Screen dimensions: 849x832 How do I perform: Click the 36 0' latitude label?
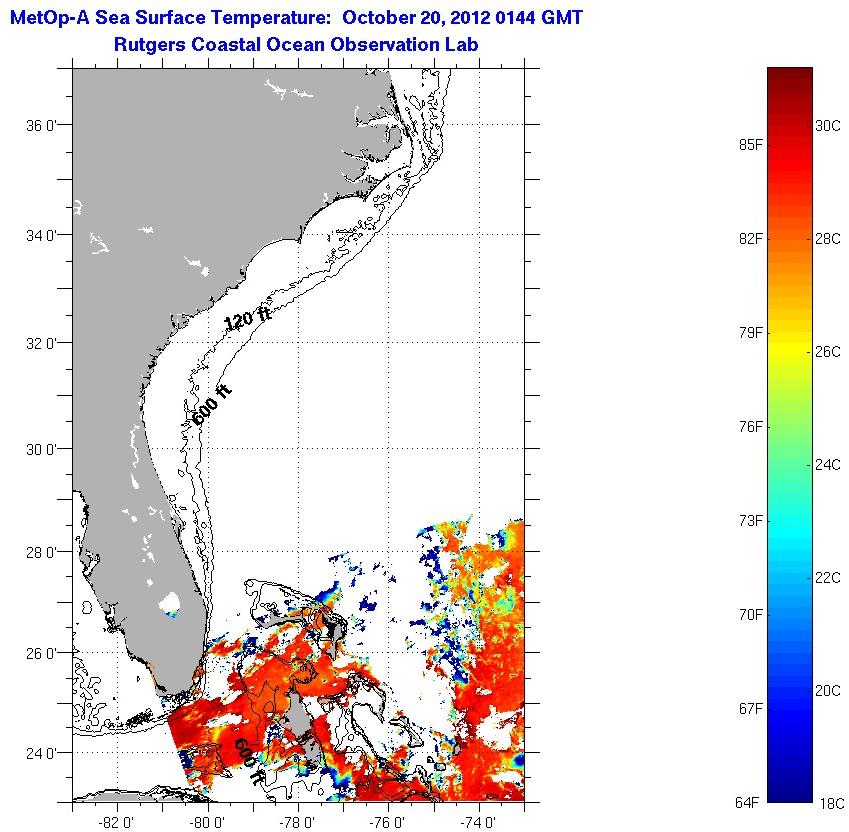(x=41, y=126)
